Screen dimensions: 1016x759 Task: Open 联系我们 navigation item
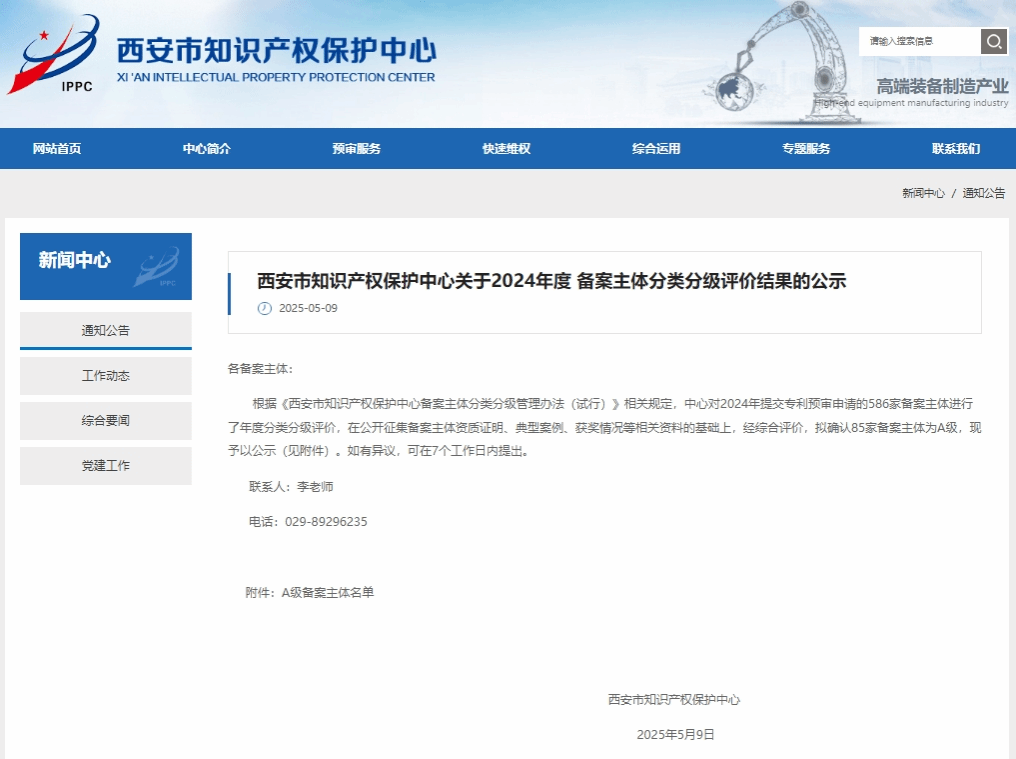click(x=956, y=148)
